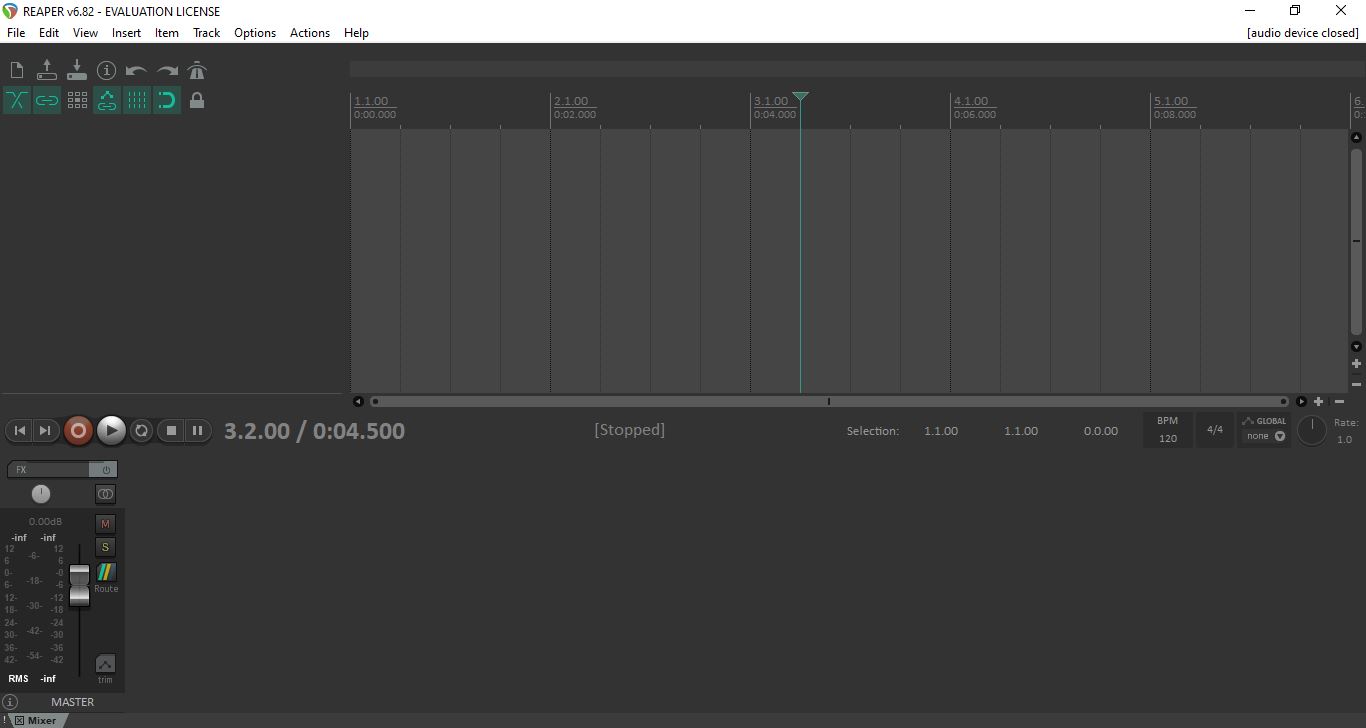Screen dimensions: 1366x728
Task: Redo action with right curved arrow
Action: coord(167,70)
